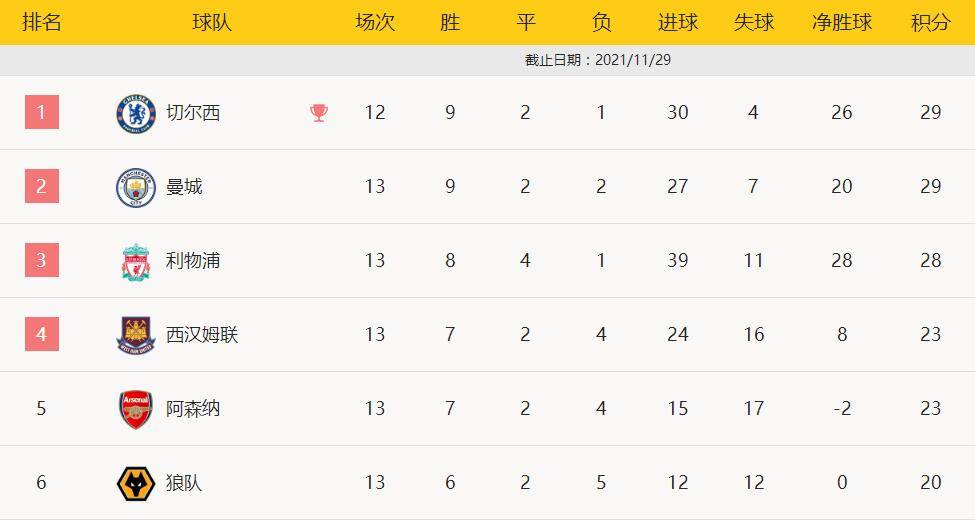Click the red rank 1 badge
This screenshot has width=975, height=520.
pos(42,112)
